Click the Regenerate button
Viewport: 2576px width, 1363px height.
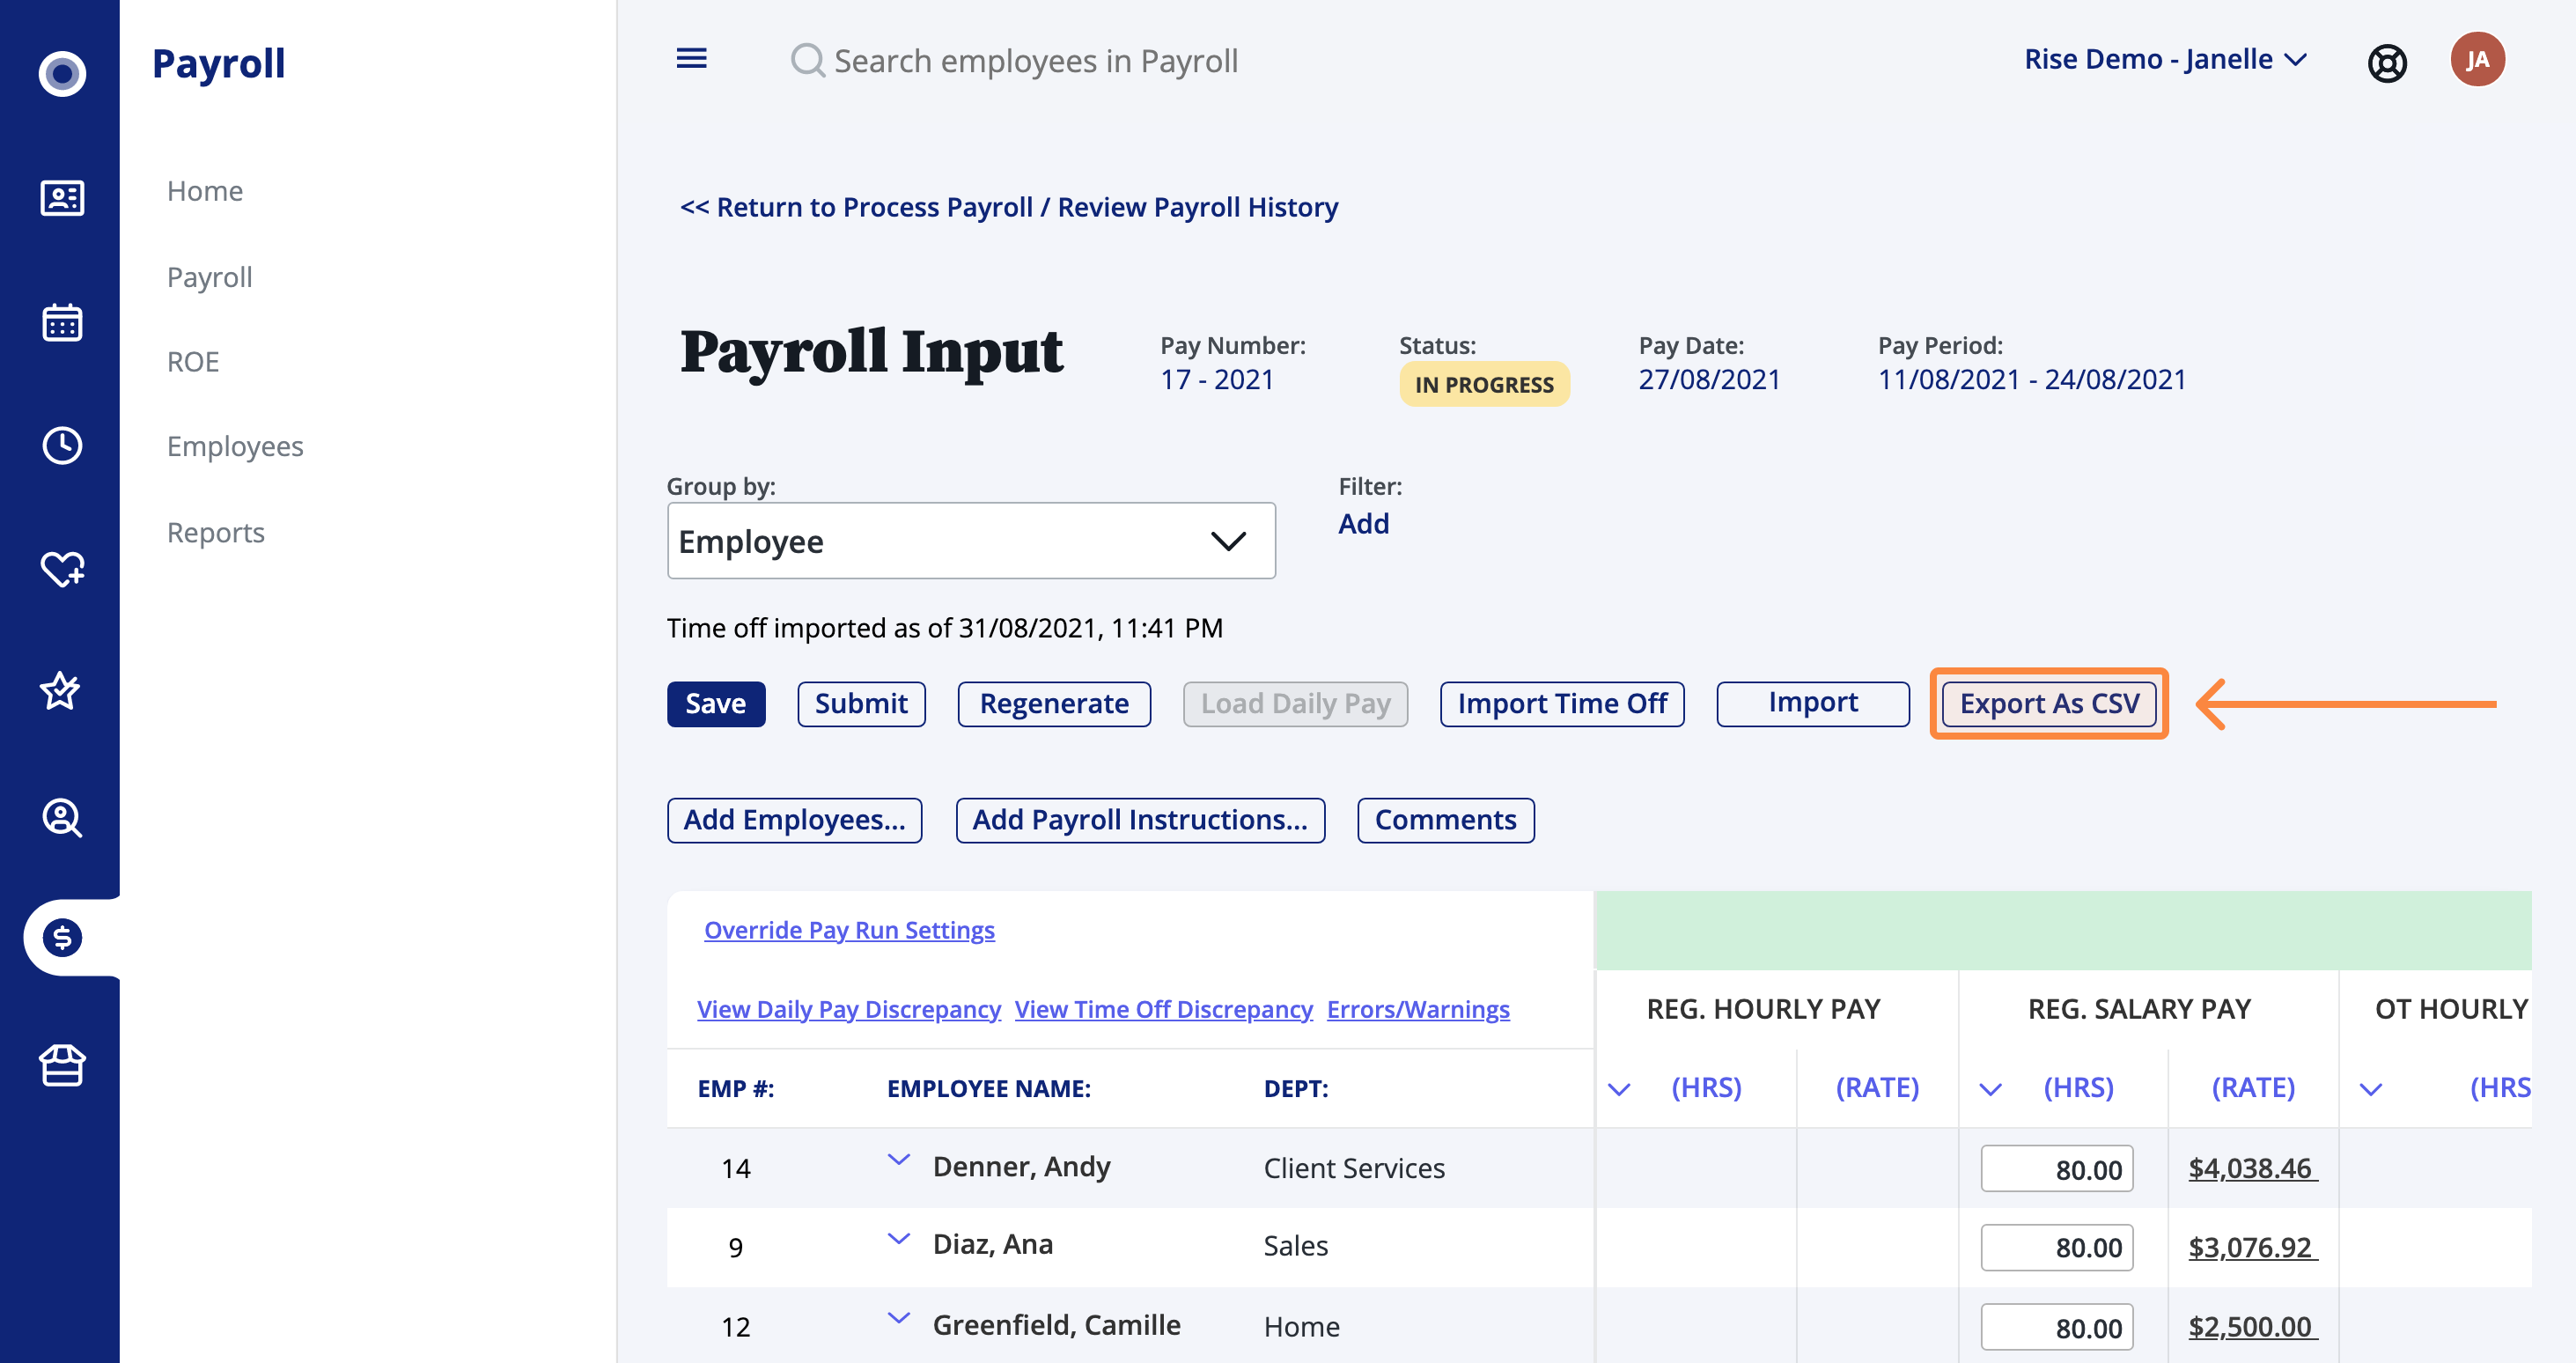pyautogui.click(x=1054, y=703)
